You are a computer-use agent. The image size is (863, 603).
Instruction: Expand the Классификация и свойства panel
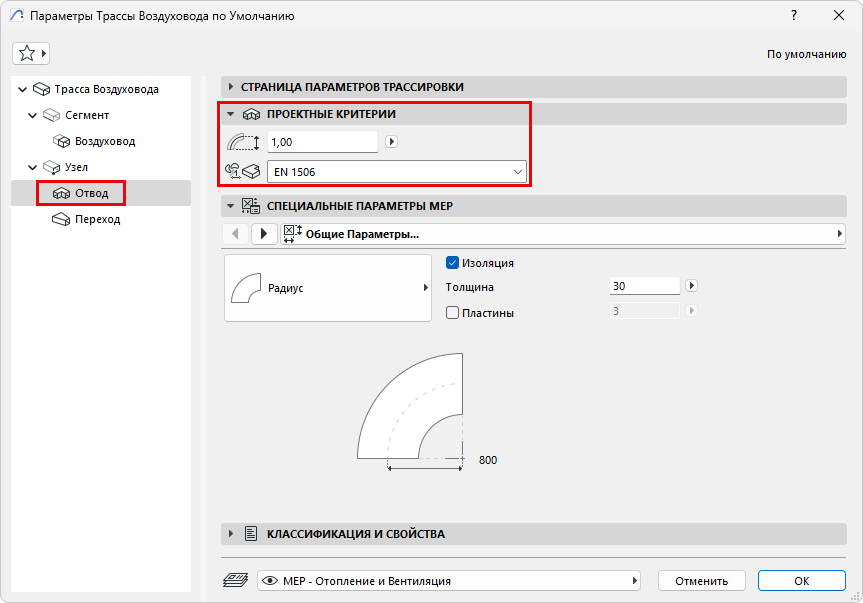pos(231,534)
